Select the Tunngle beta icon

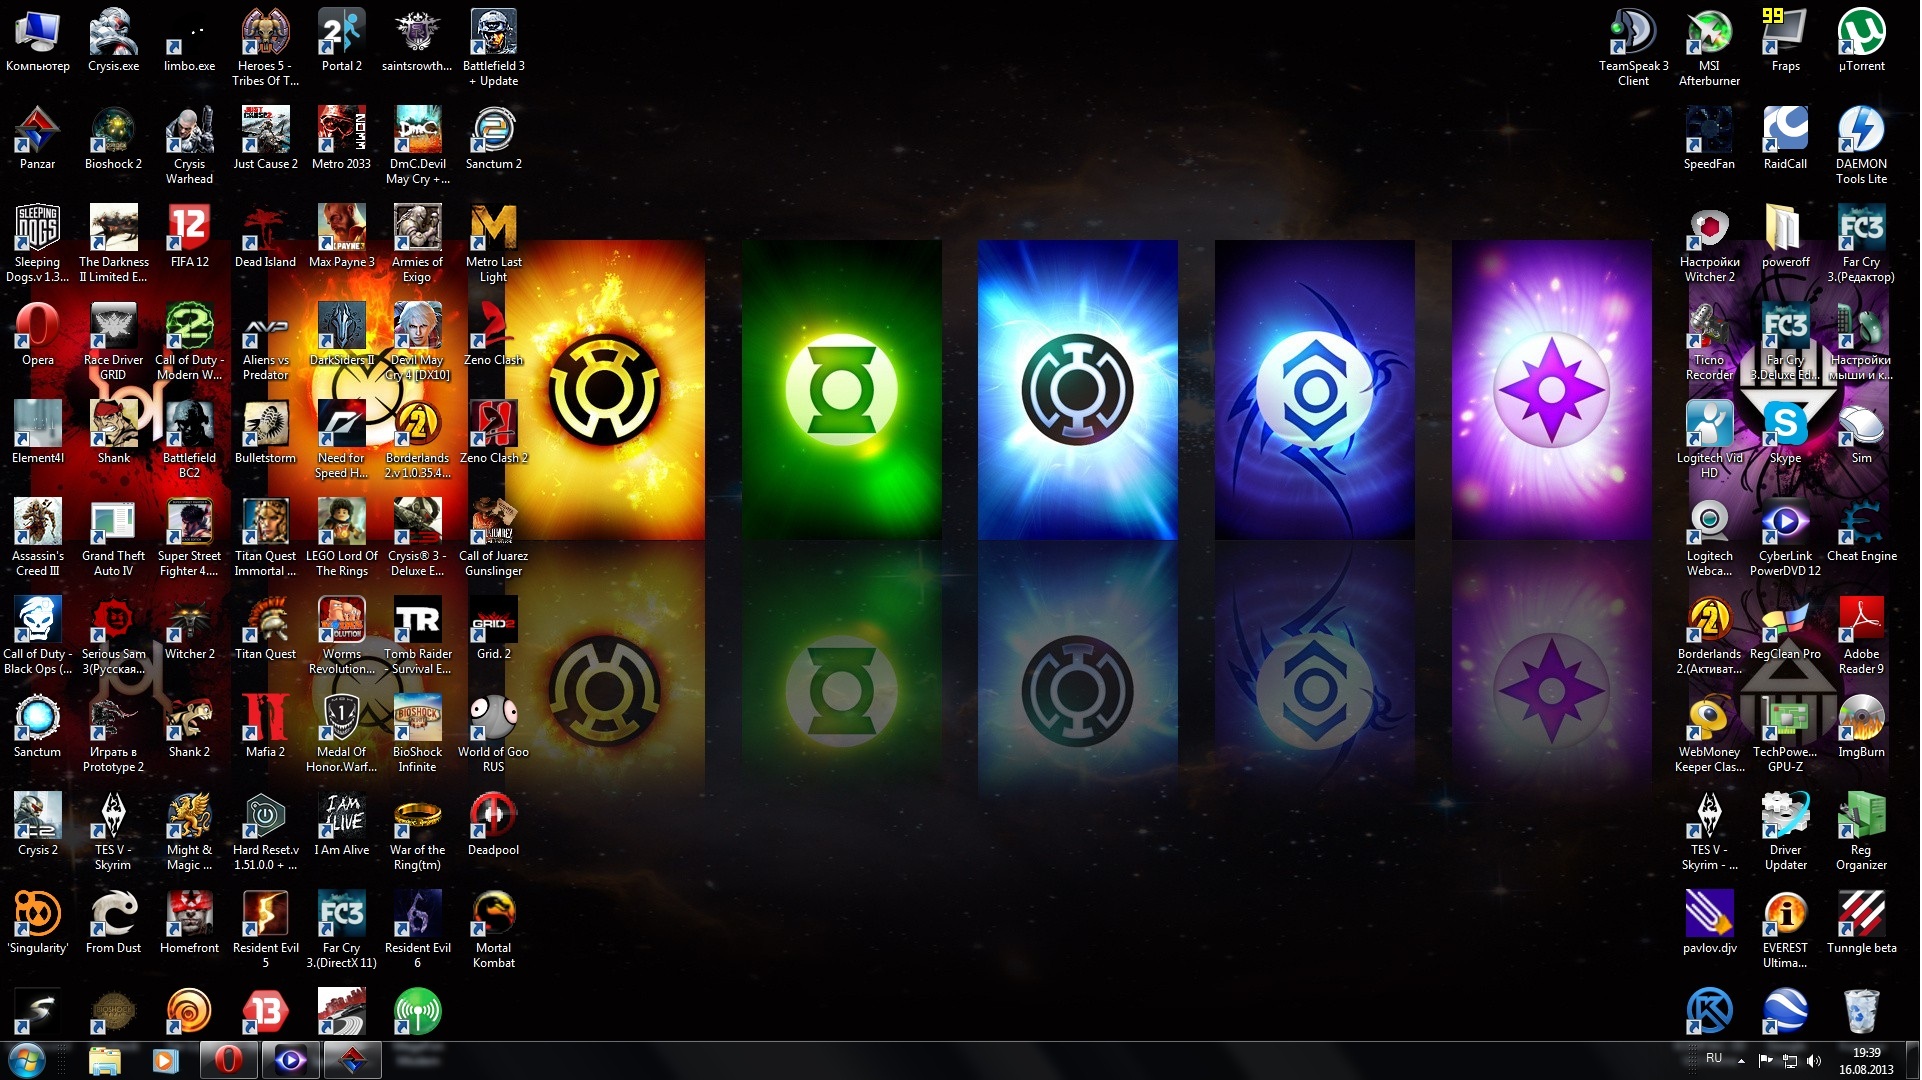pos(1861,923)
